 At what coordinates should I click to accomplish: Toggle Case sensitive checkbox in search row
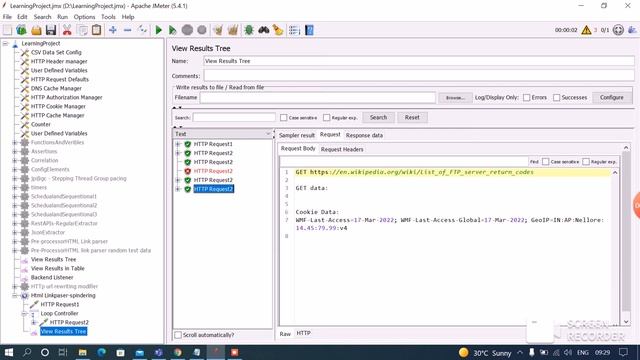pyautogui.click(x=283, y=118)
